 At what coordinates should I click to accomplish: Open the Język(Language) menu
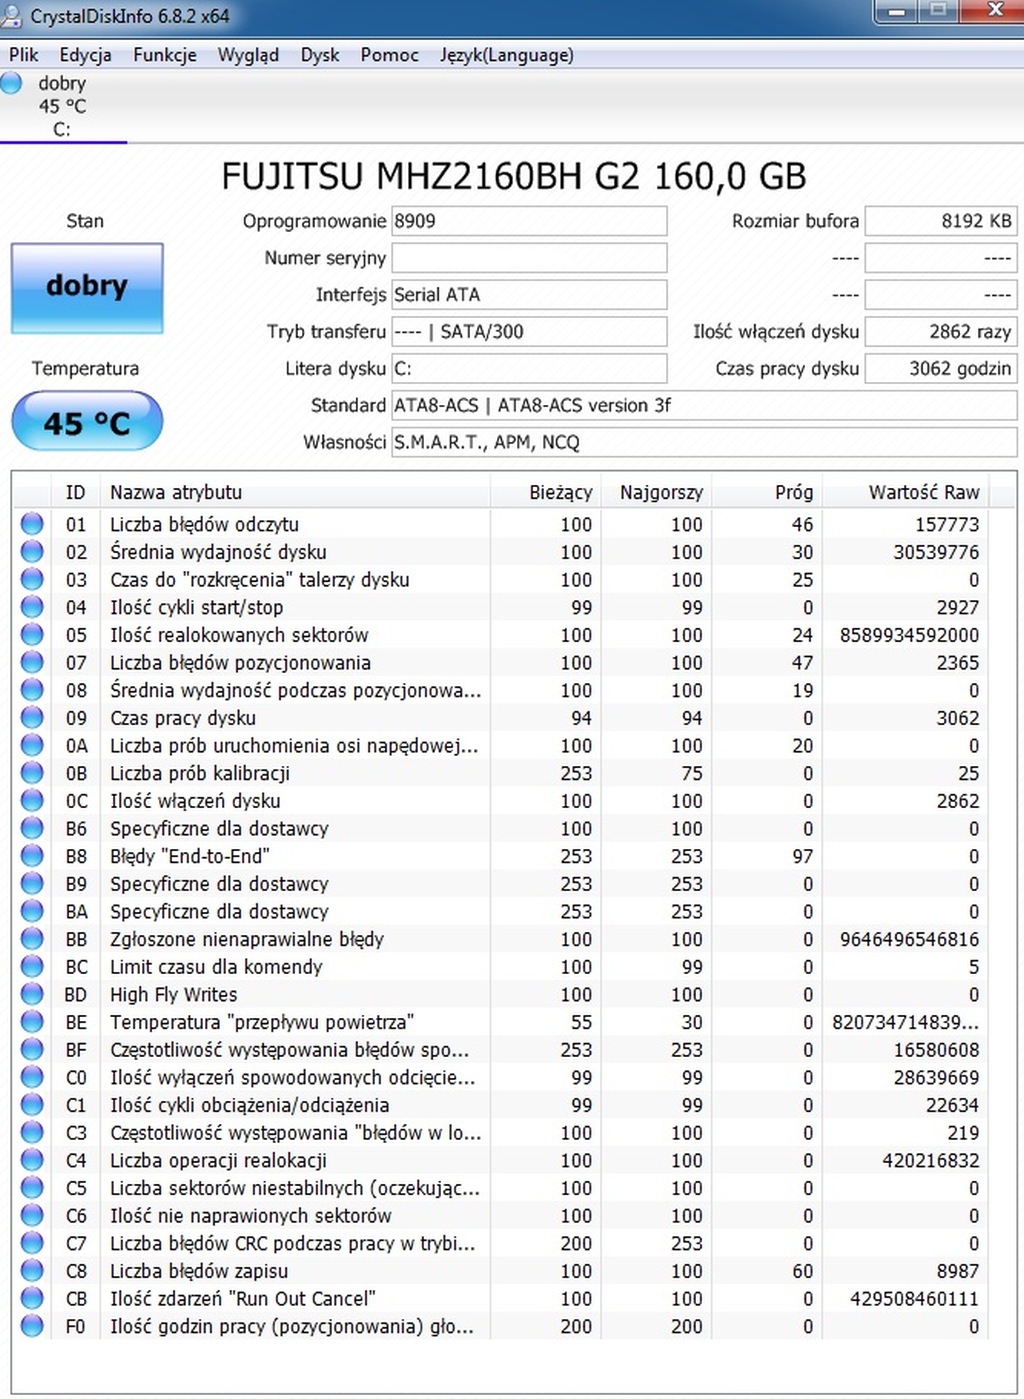507,55
